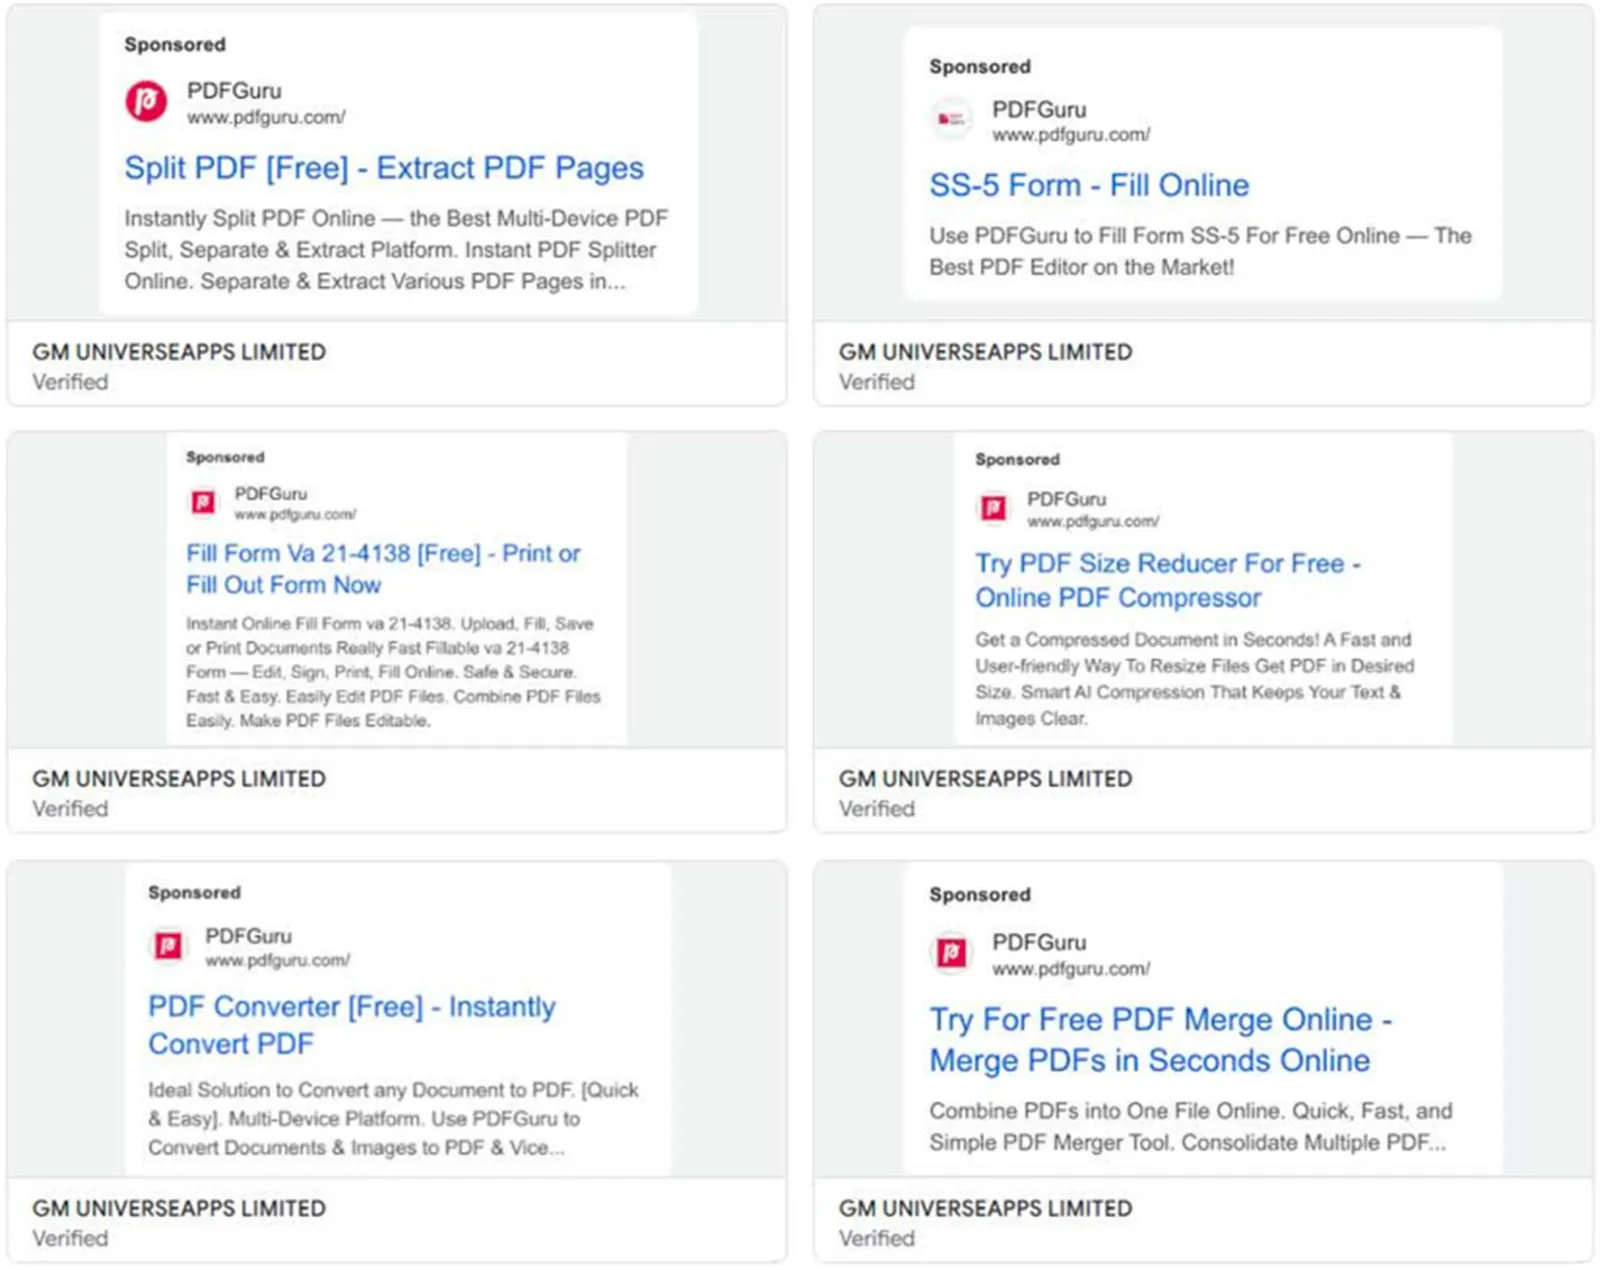The image size is (1600, 1270).
Task: Open the 'Try PDF Size Reducer For Free' headline
Action: click(x=1168, y=580)
